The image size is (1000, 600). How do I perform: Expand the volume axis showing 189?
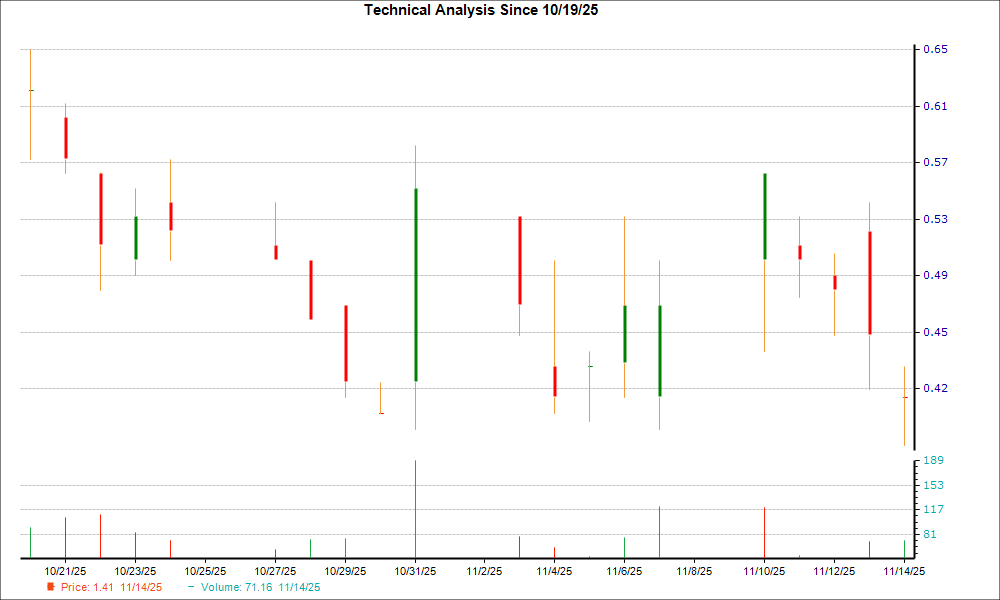pyautogui.click(x=933, y=462)
